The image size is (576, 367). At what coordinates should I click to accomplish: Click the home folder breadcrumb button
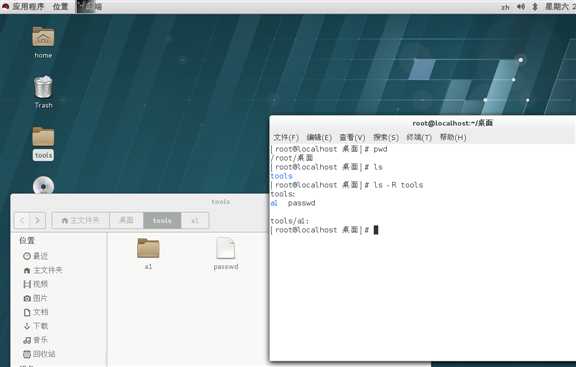click(81, 220)
